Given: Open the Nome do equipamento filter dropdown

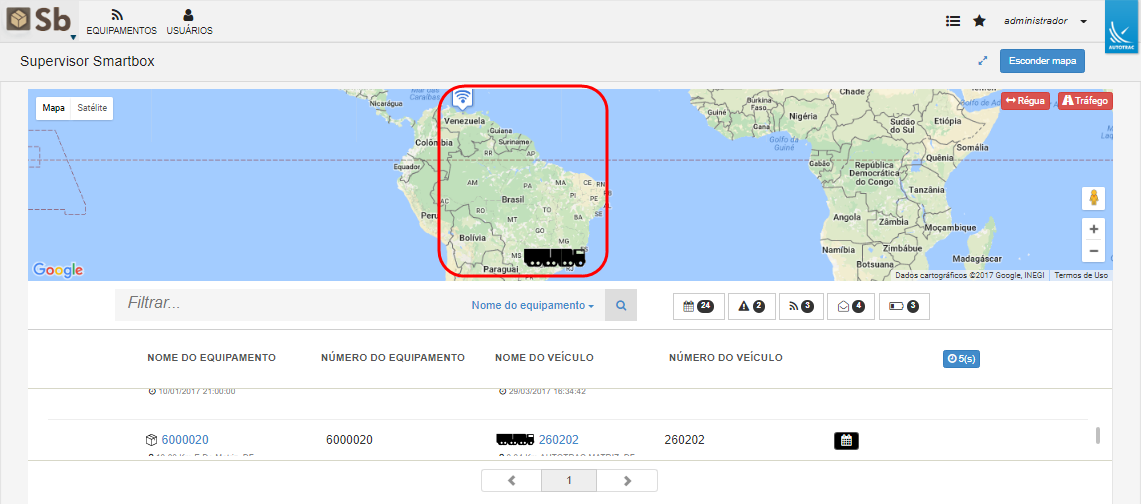Looking at the screenshot, I should tap(533, 306).
